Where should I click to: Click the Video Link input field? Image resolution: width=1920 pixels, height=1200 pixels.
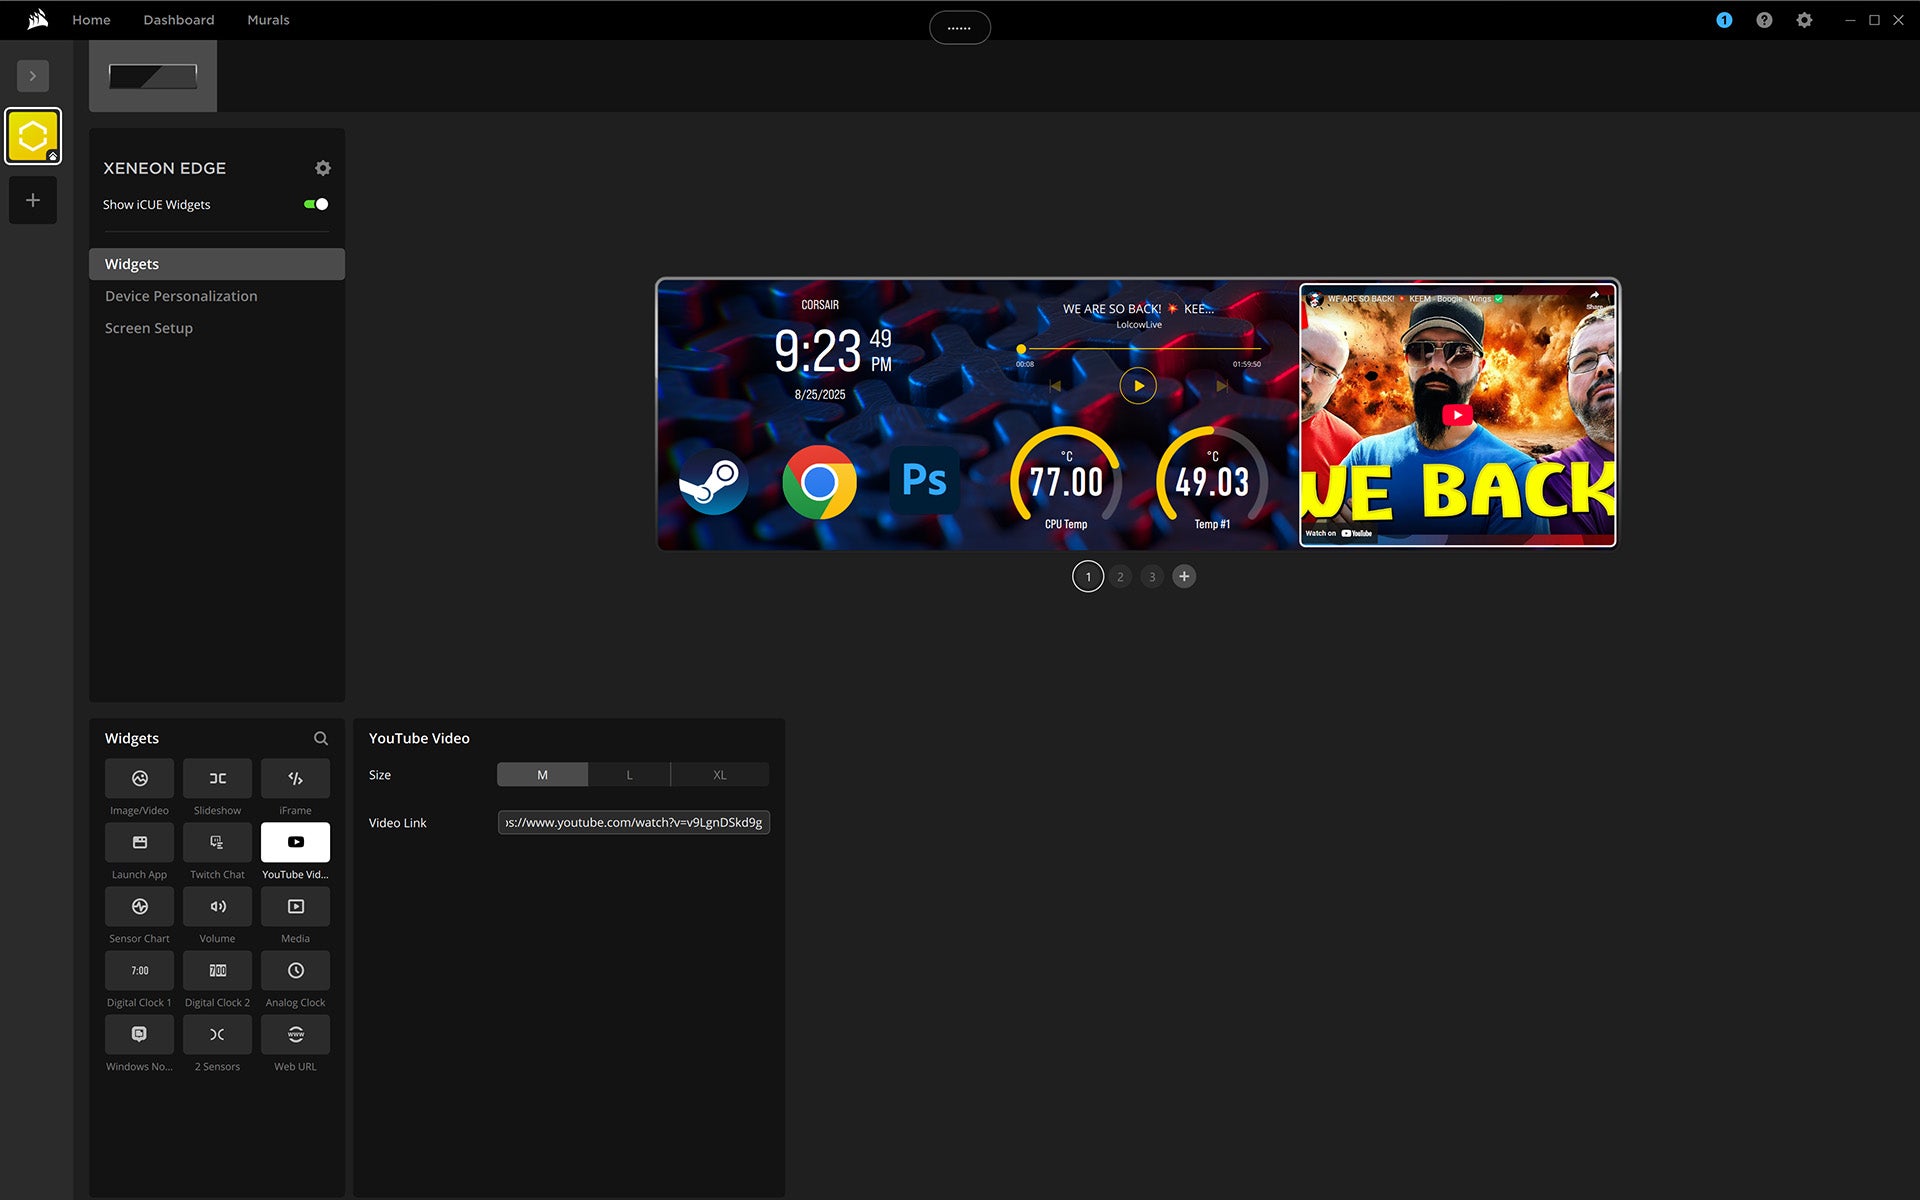(x=633, y=822)
